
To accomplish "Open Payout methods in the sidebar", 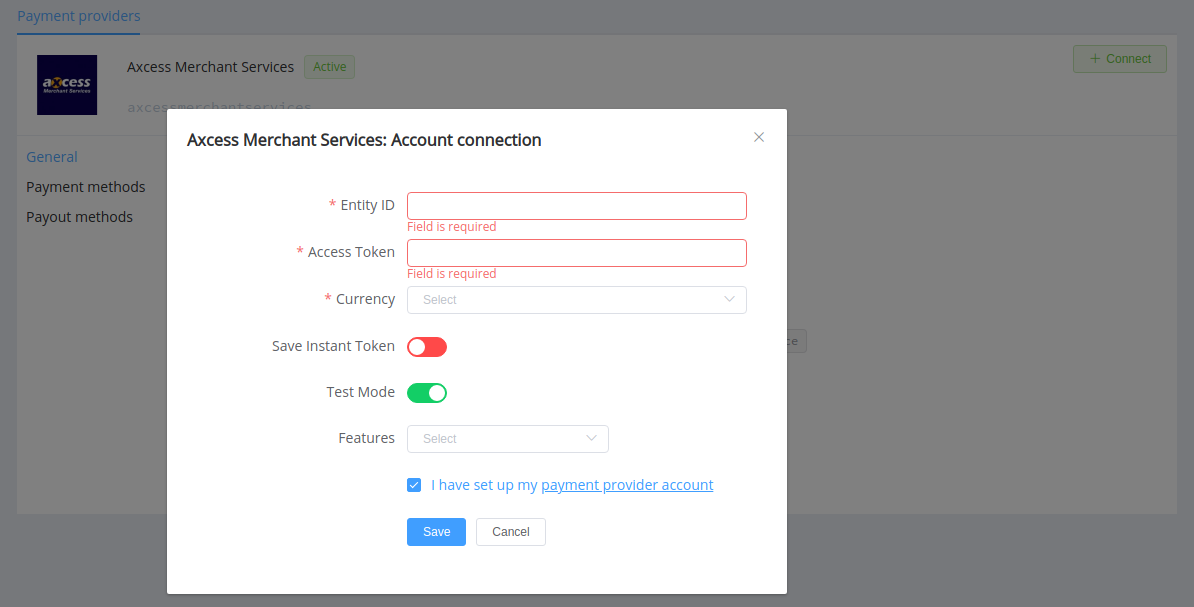I will click(x=79, y=217).
